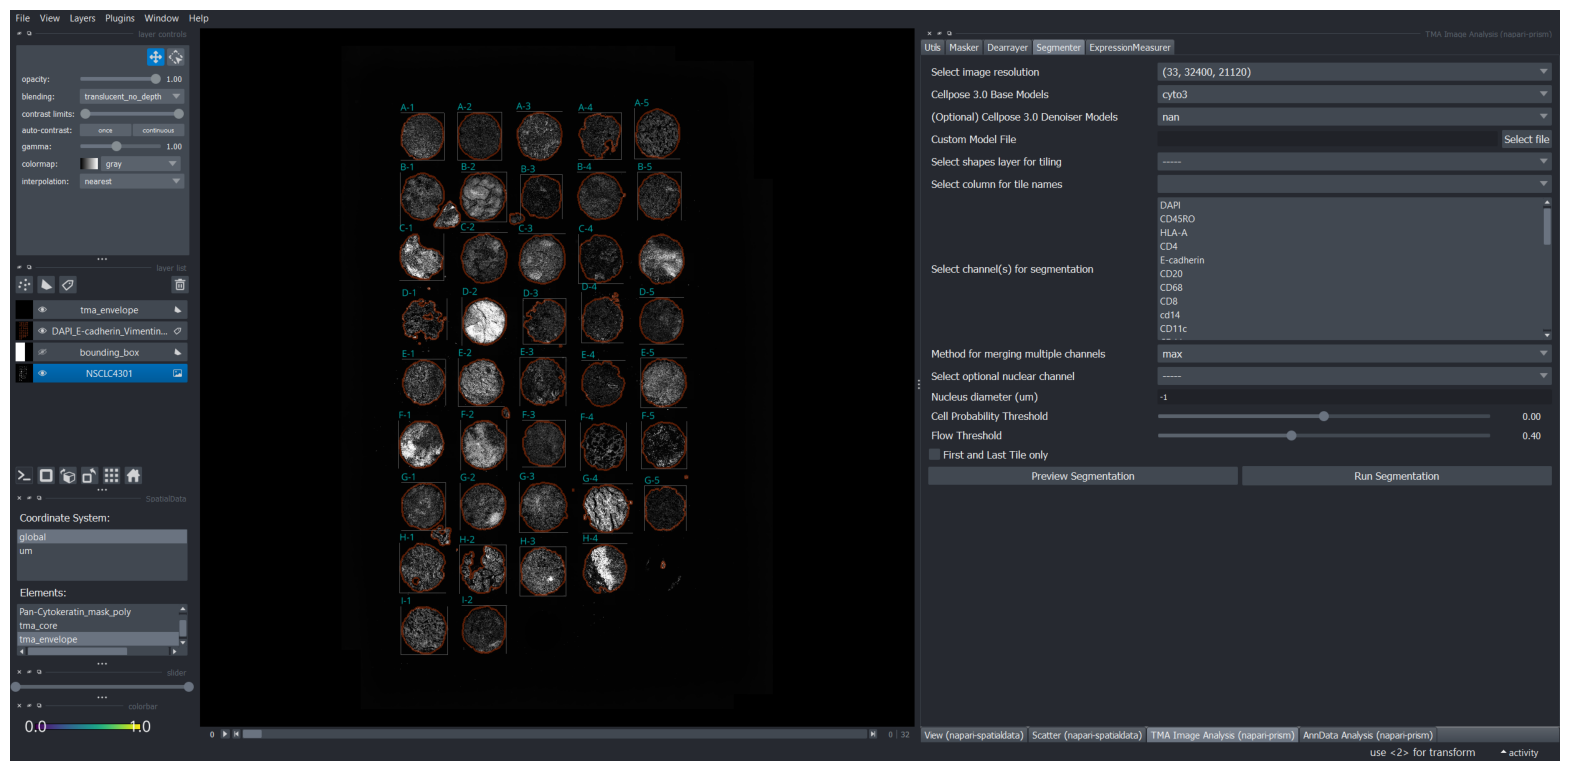Screen dimensions: 1570x771
Task: Hide the NSCLC4301 layer
Action: coord(42,373)
